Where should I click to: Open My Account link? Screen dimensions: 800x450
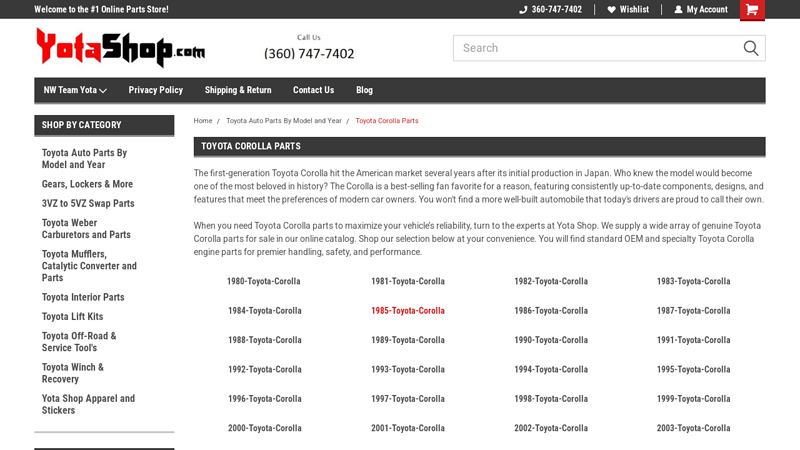point(701,9)
